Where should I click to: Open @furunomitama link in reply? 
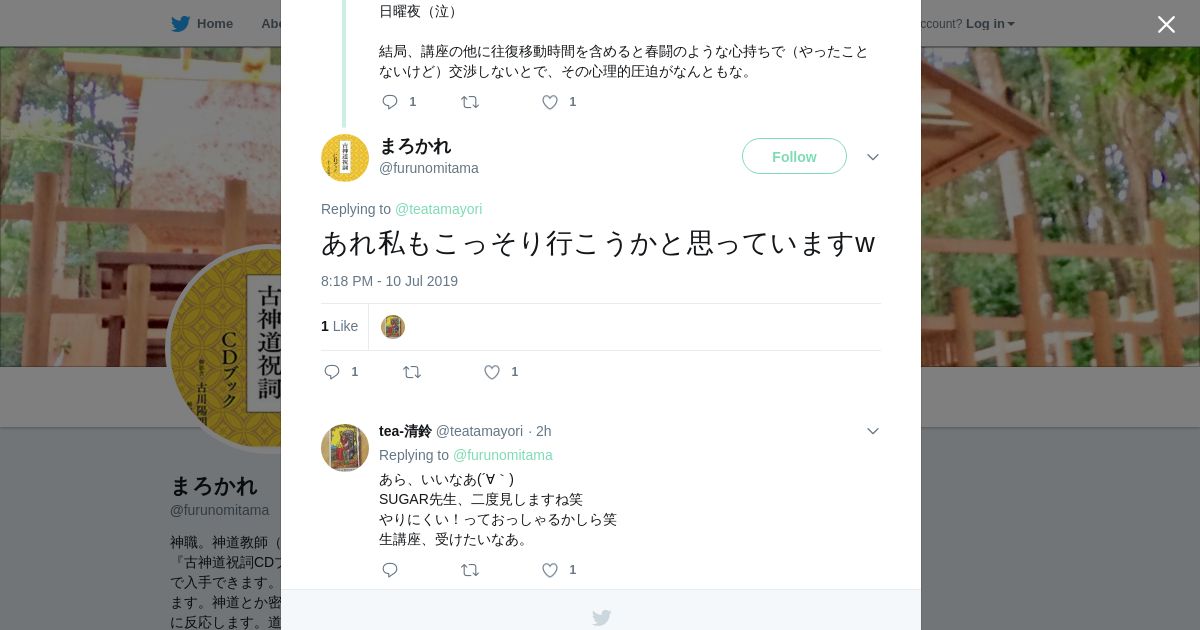pyautogui.click(x=502, y=455)
